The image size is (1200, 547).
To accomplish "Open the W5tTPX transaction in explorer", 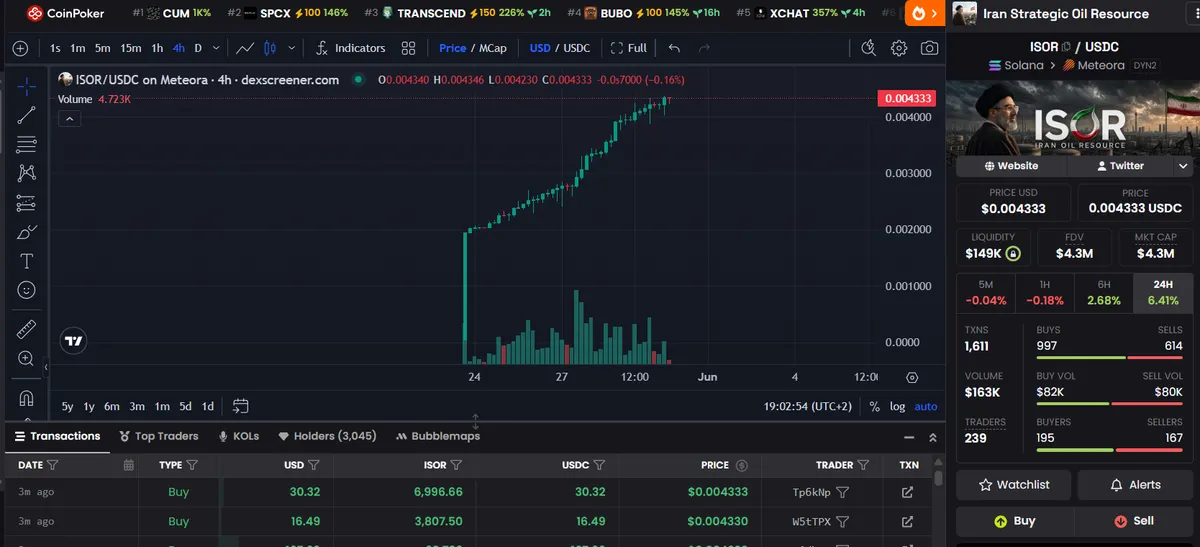I will (907, 521).
